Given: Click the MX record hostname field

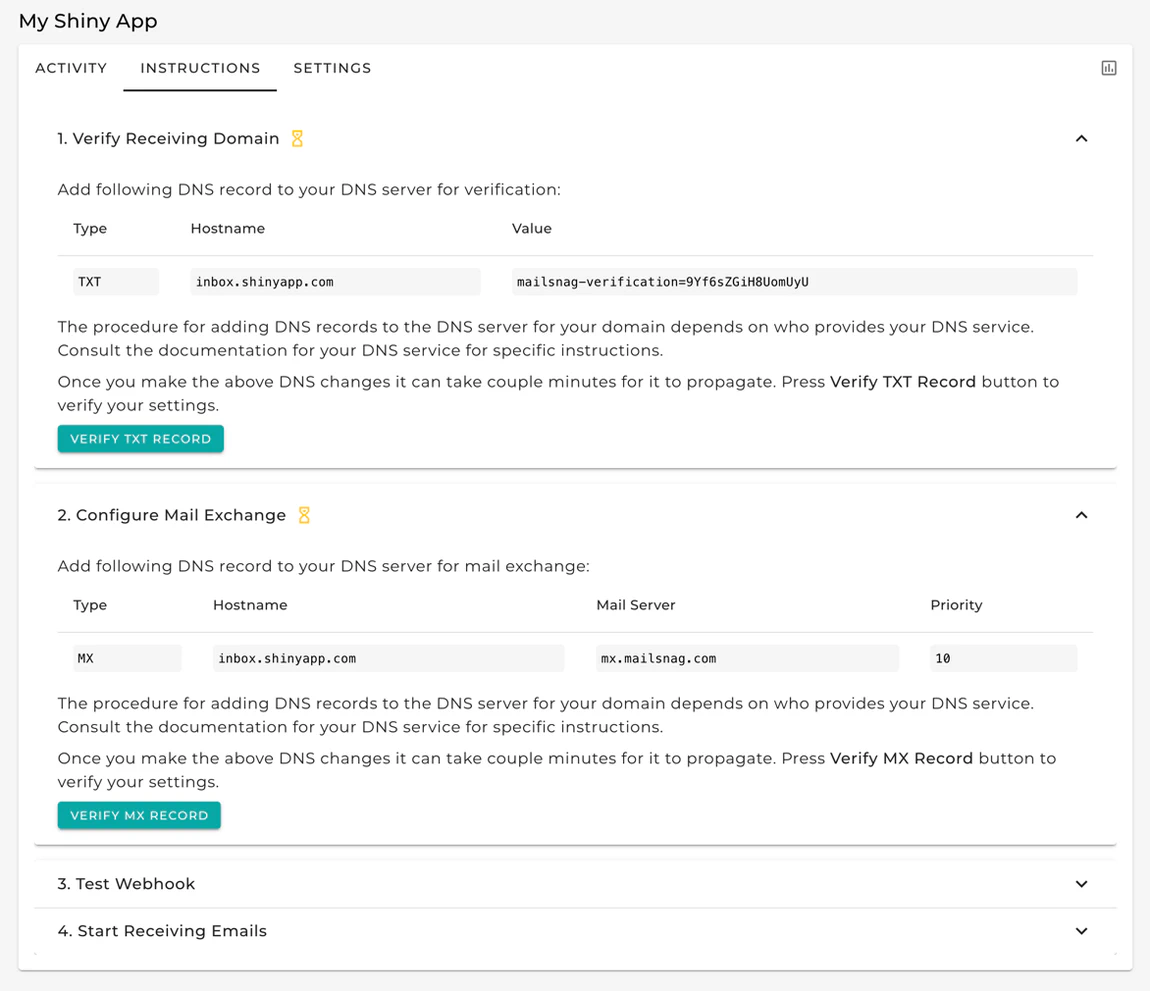Looking at the screenshot, I should 388,658.
